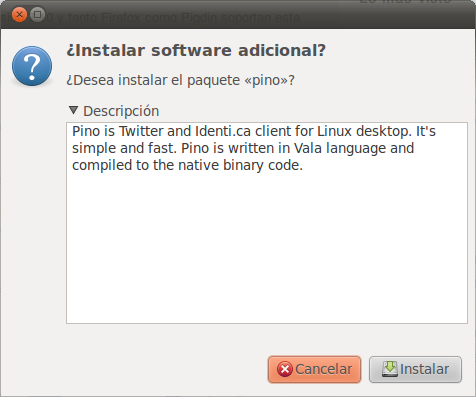Click the empty white area of description box

267,248
